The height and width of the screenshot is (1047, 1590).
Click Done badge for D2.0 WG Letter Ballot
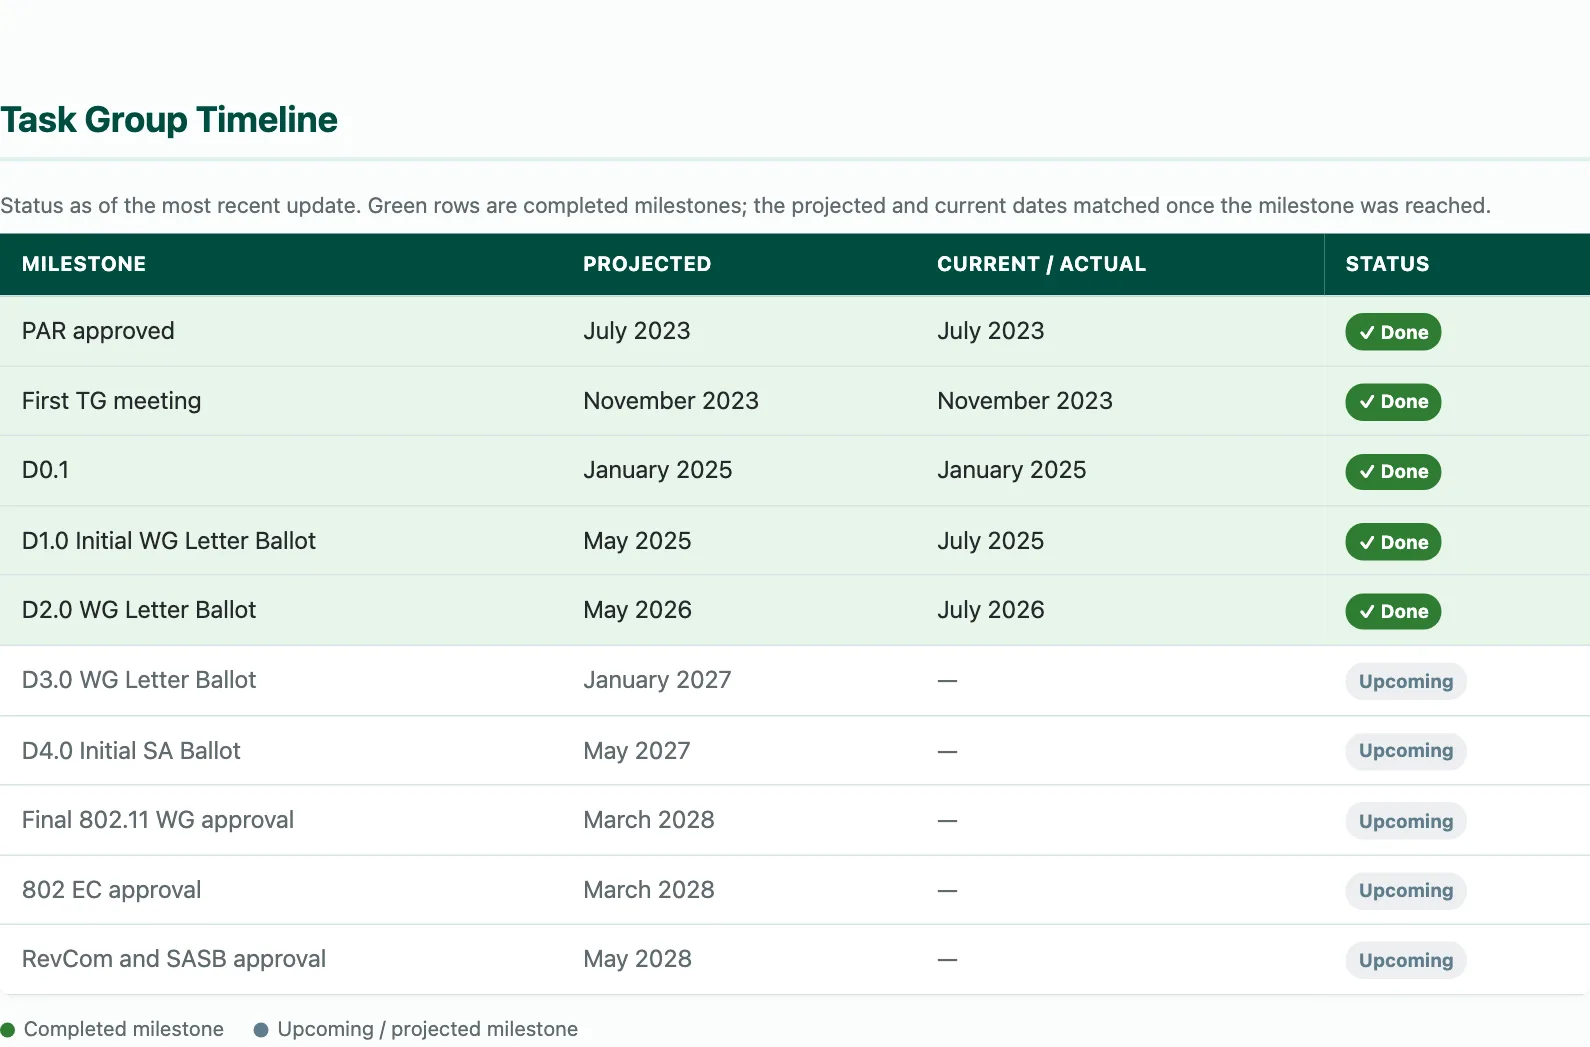tap(1393, 611)
